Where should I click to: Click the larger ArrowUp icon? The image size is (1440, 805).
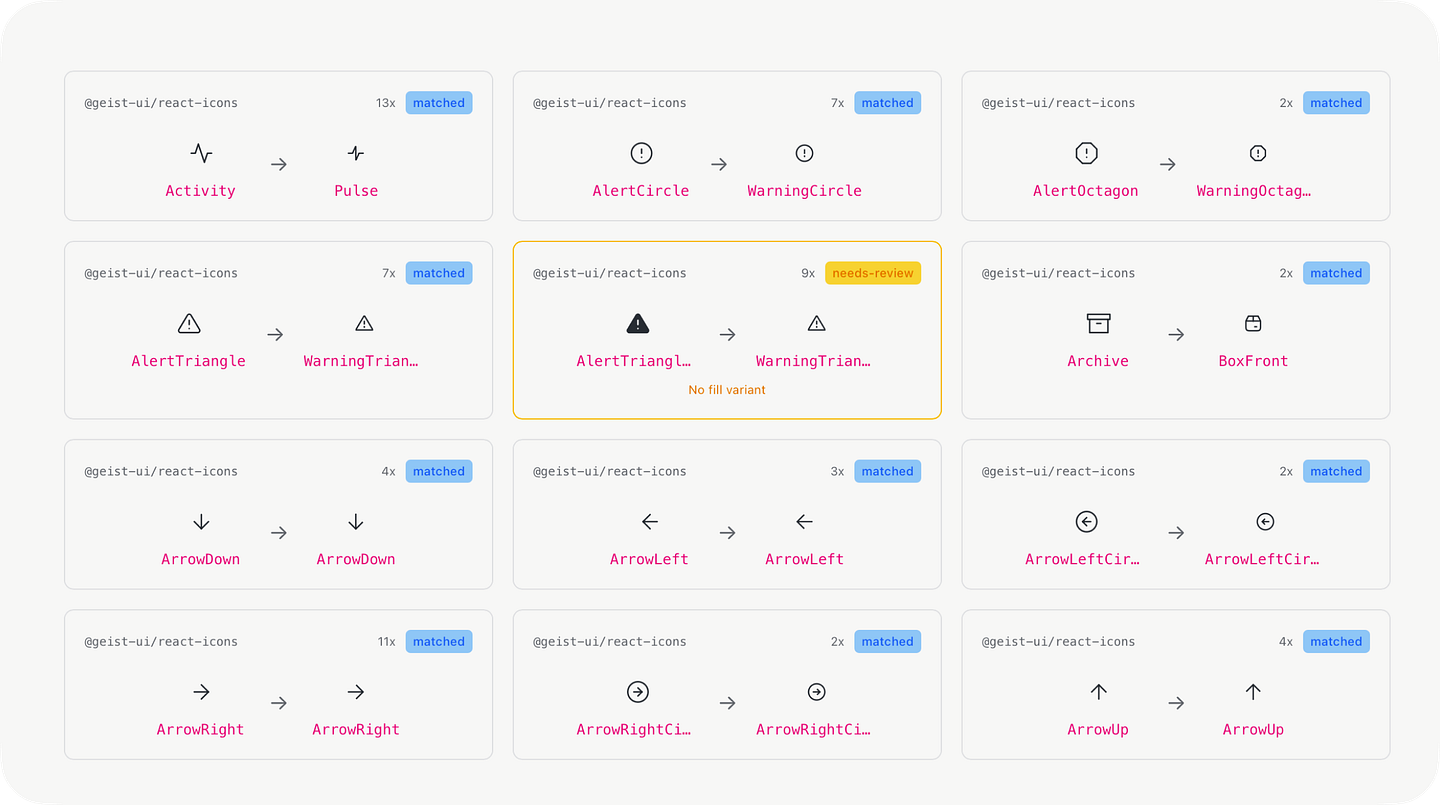click(x=1098, y=691)
